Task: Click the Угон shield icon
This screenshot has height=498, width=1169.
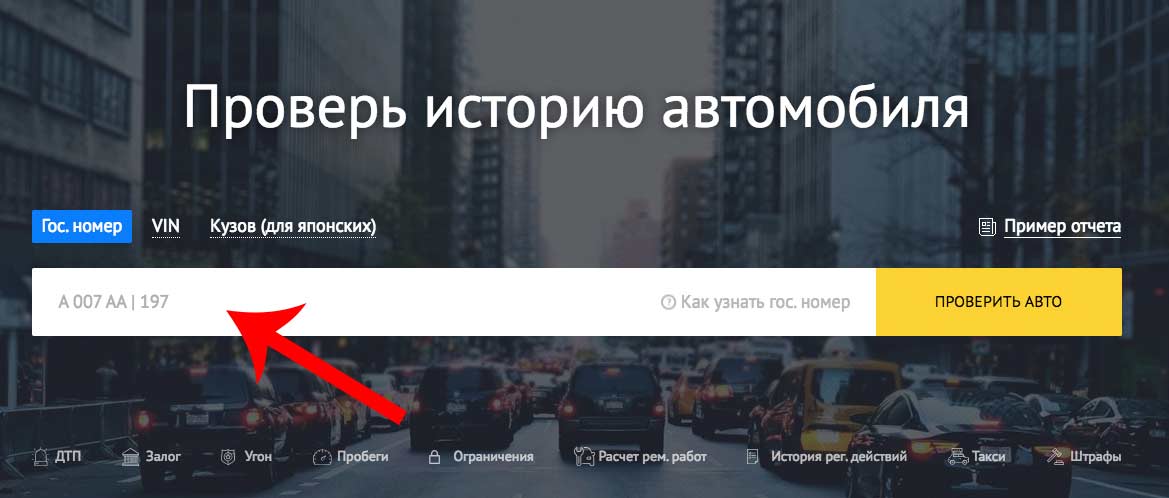Action: pyautogui.click(x=228, y=456)
